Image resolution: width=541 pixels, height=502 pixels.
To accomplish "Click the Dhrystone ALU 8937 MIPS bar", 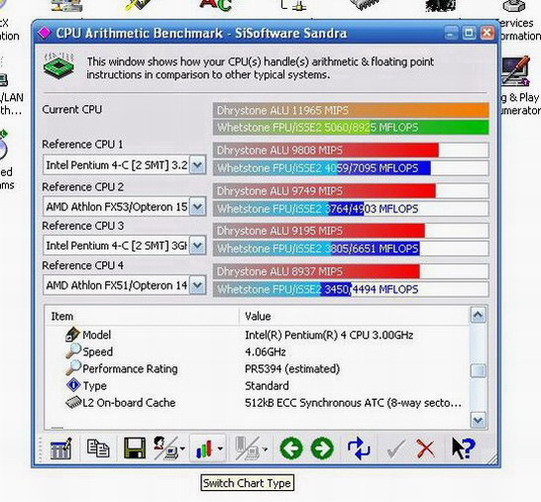I will (x=351, y=272).
